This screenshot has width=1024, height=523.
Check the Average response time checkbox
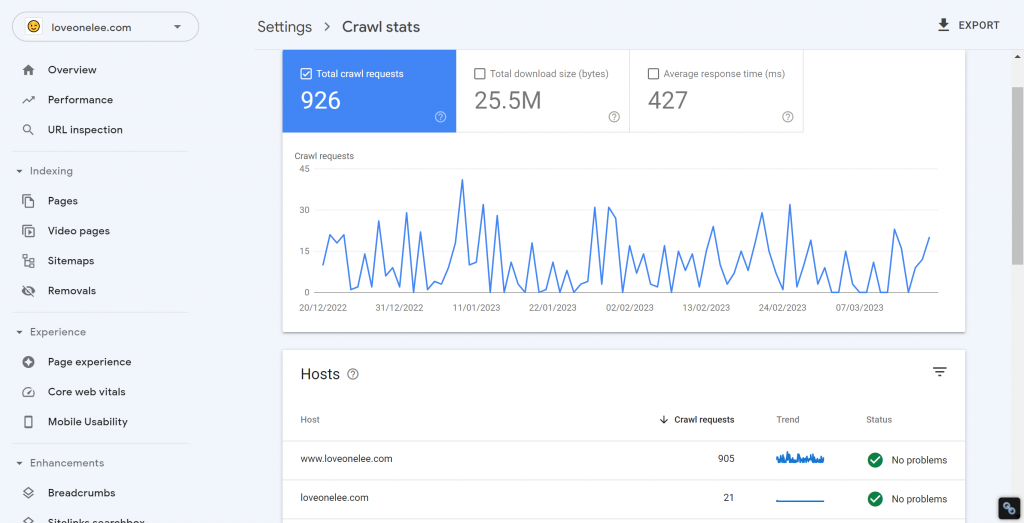click(x=653, y=74)
